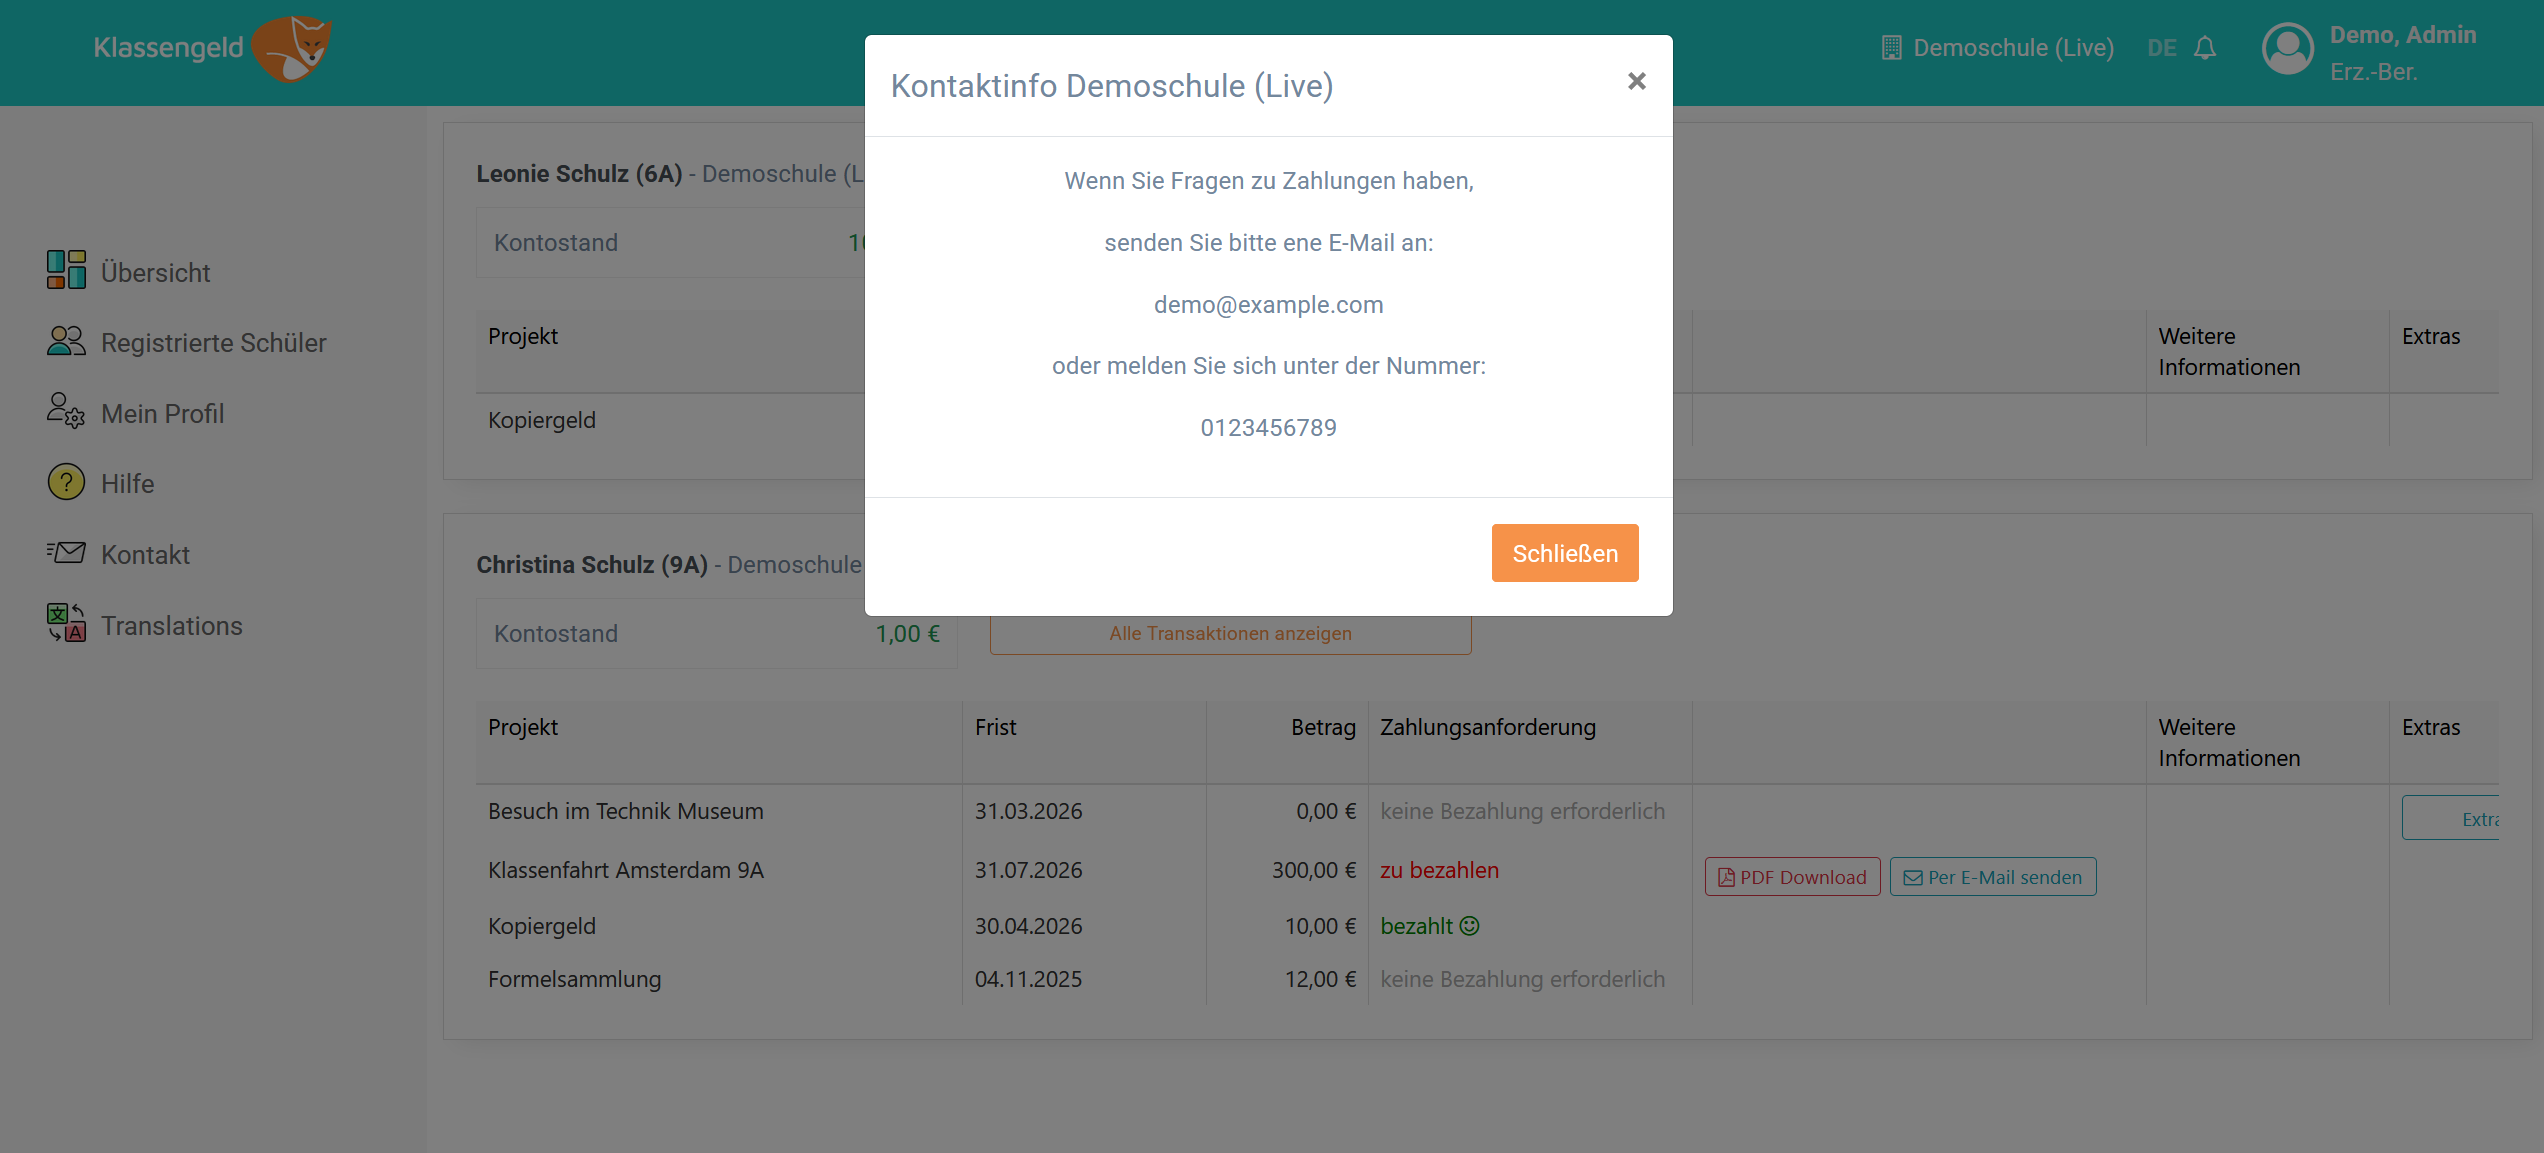
Task: Click the Klassengeld fox logo
Action: (x=292, y=48)
